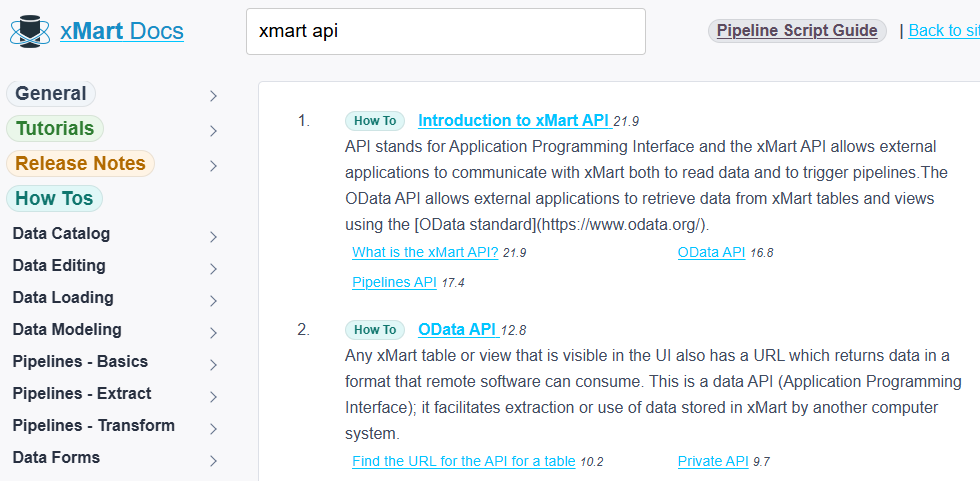Select the Tutorials category badge
This screenshot has height=481, width=980.
click(x=55, y=129)
